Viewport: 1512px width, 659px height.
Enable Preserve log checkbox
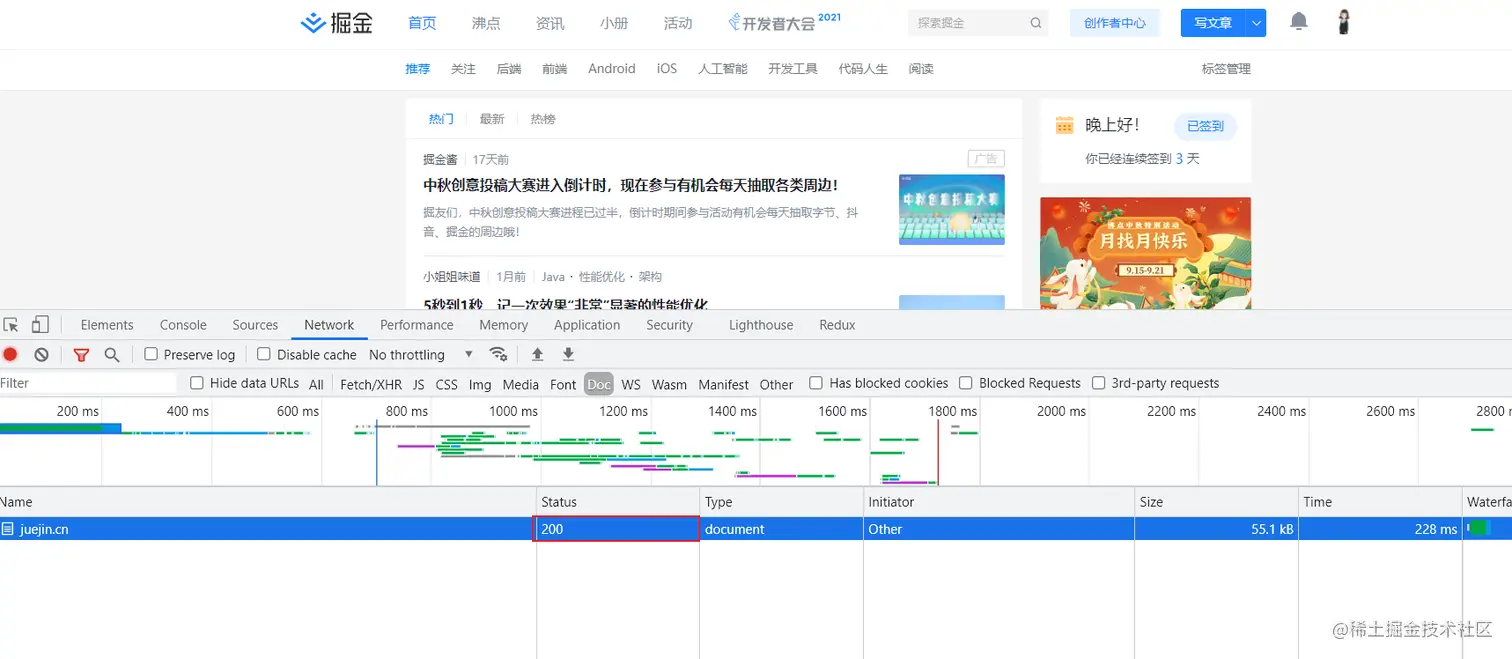click(151, 354)
